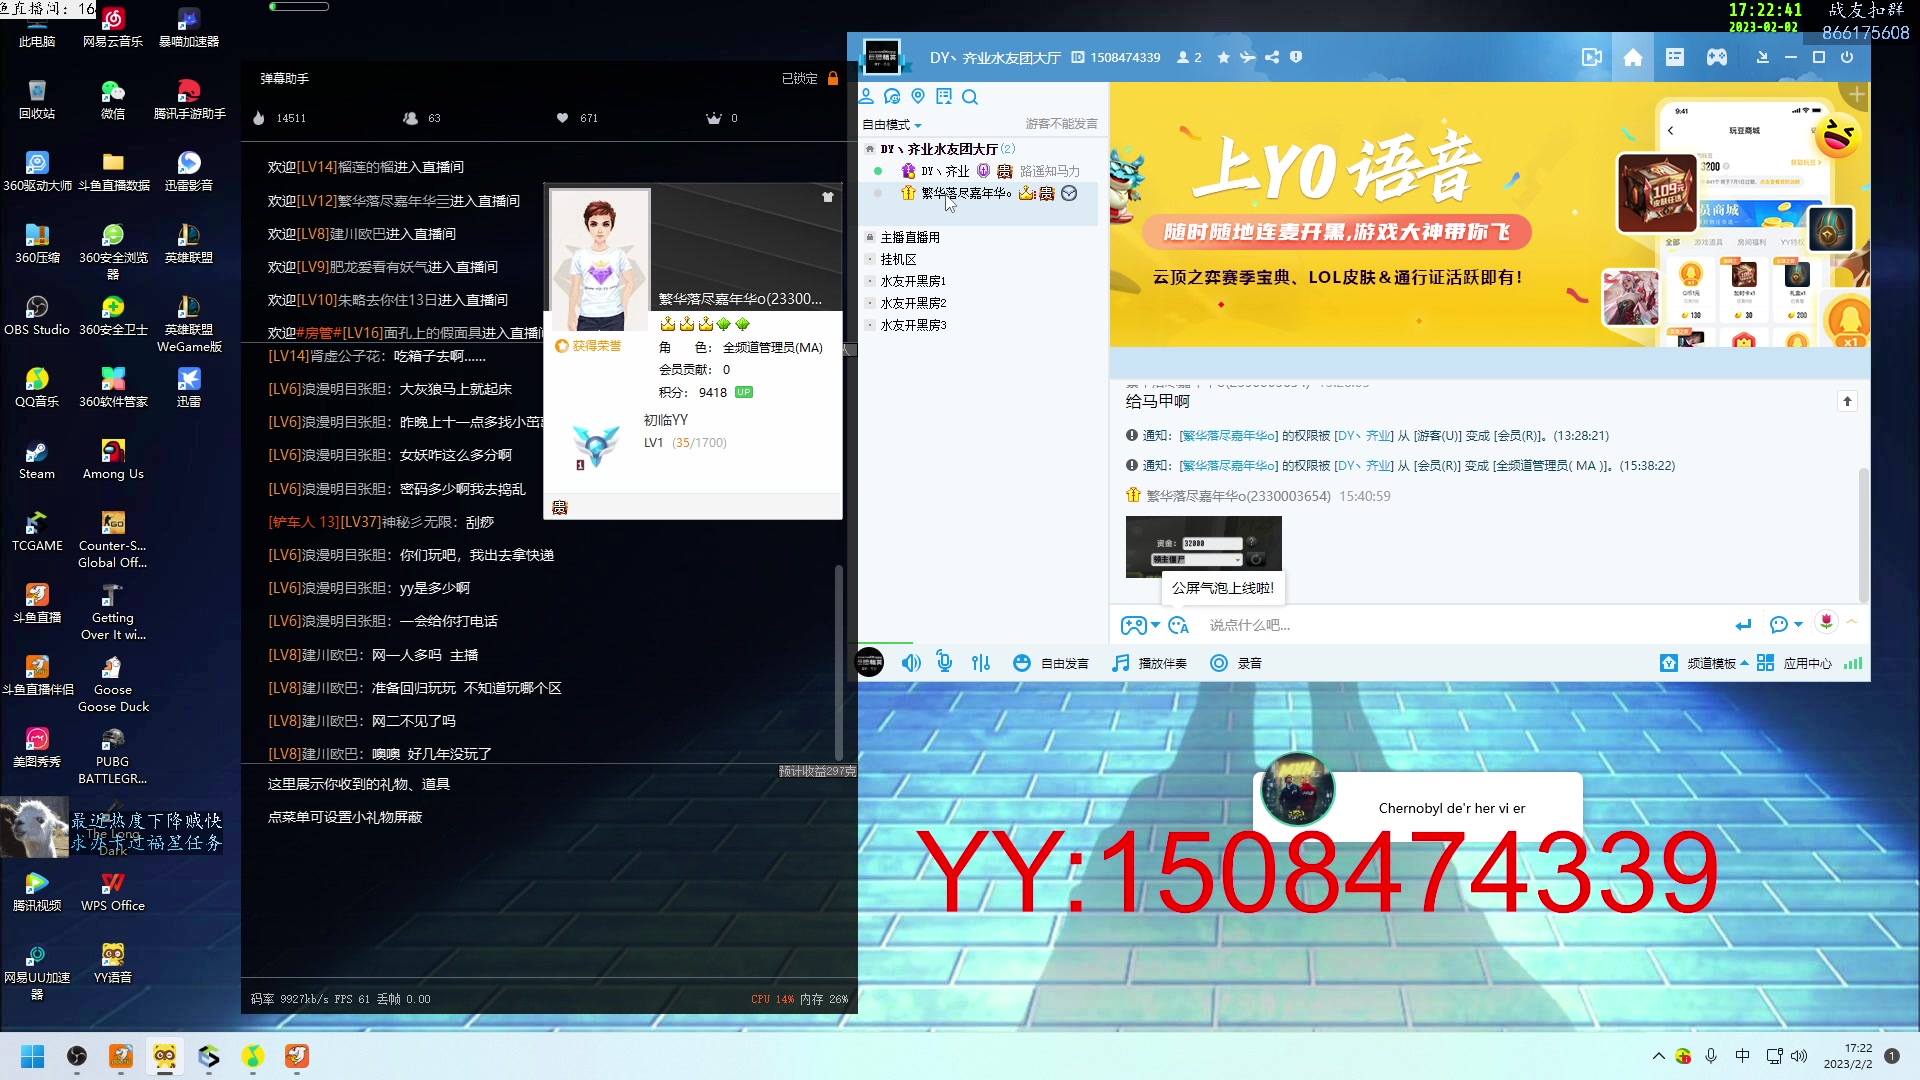Click the avatar in the user profile card
The height and width of the screenshot is (1080, 1920).
[x=600, y=259]
